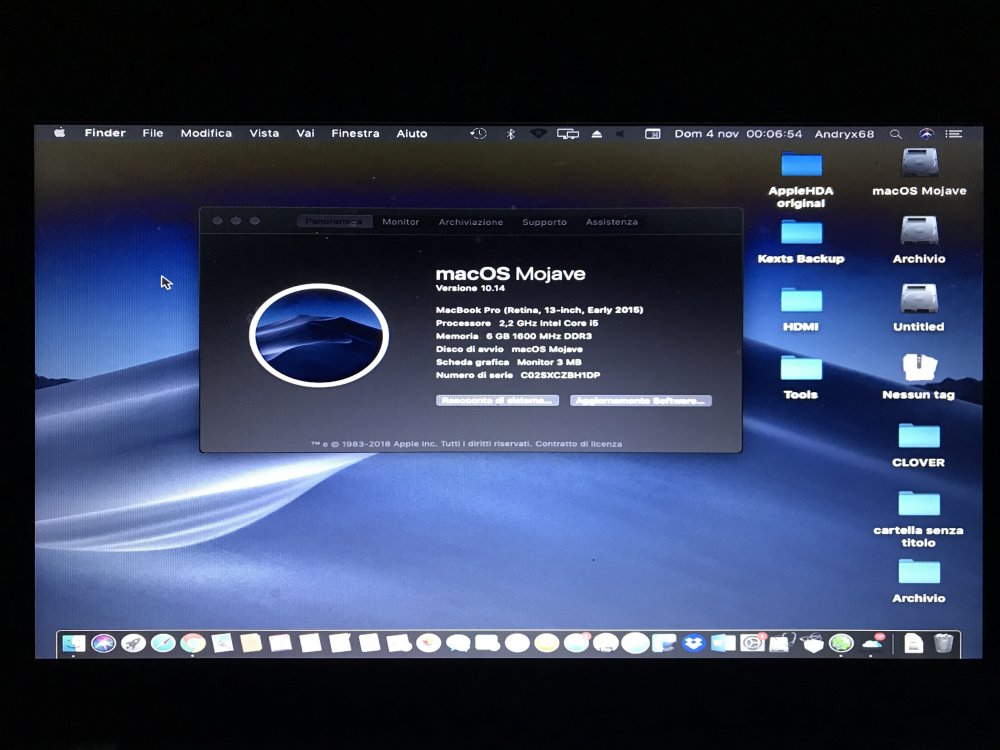Open Notification Center list icon

click(954, 134)
